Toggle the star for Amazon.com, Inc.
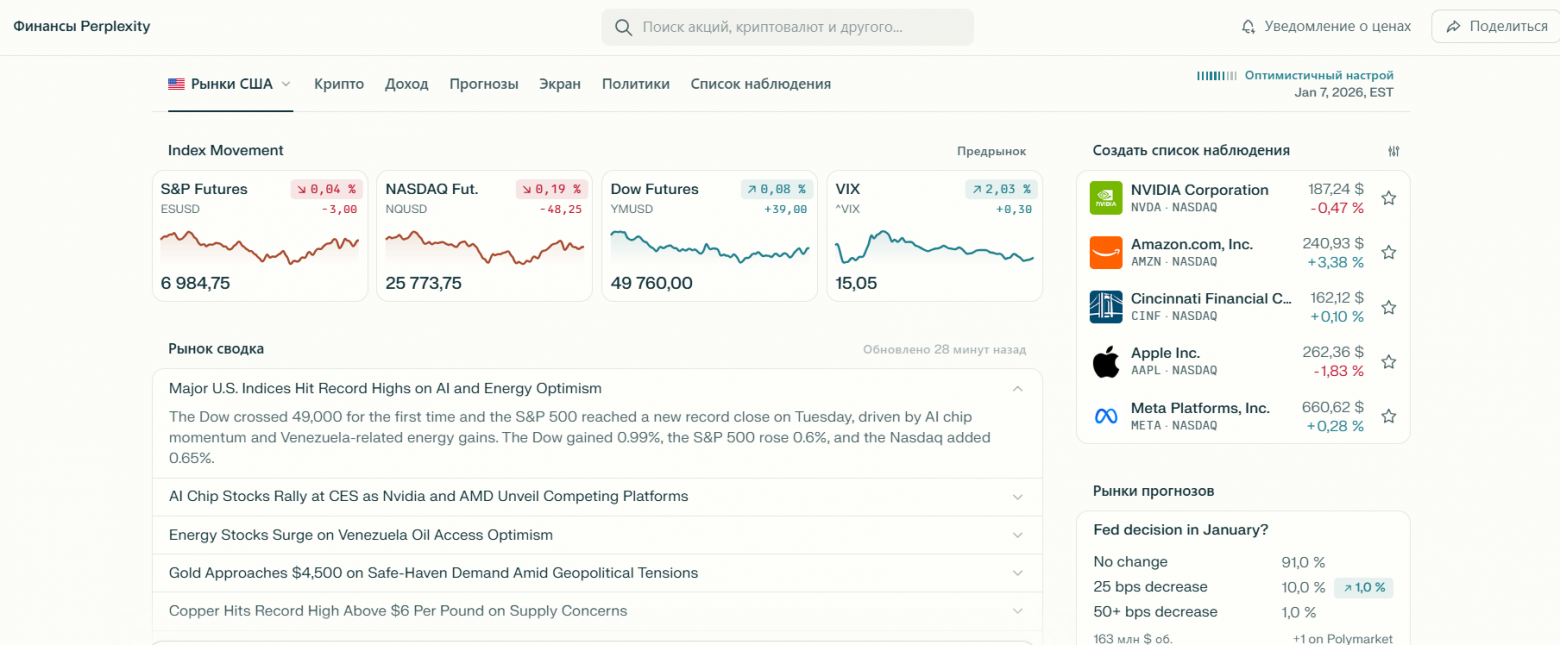1560x645 pixels. click(1388, 252)
